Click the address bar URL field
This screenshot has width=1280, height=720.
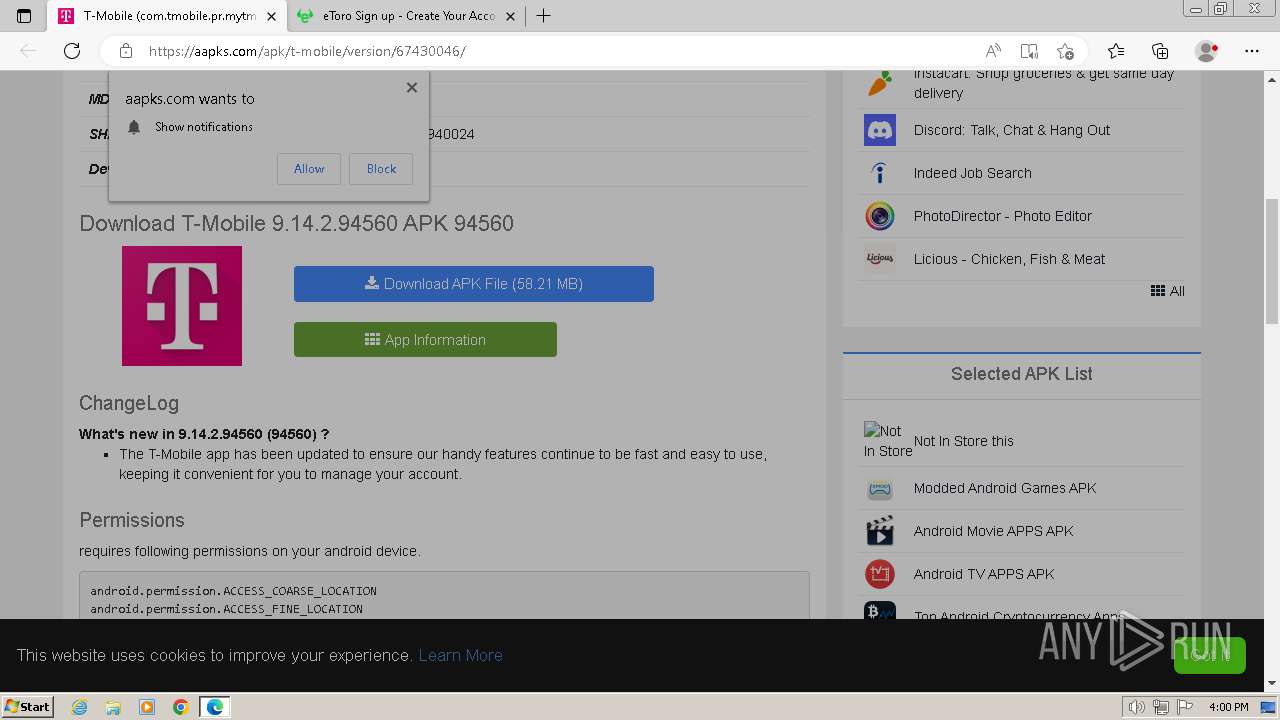560,51
